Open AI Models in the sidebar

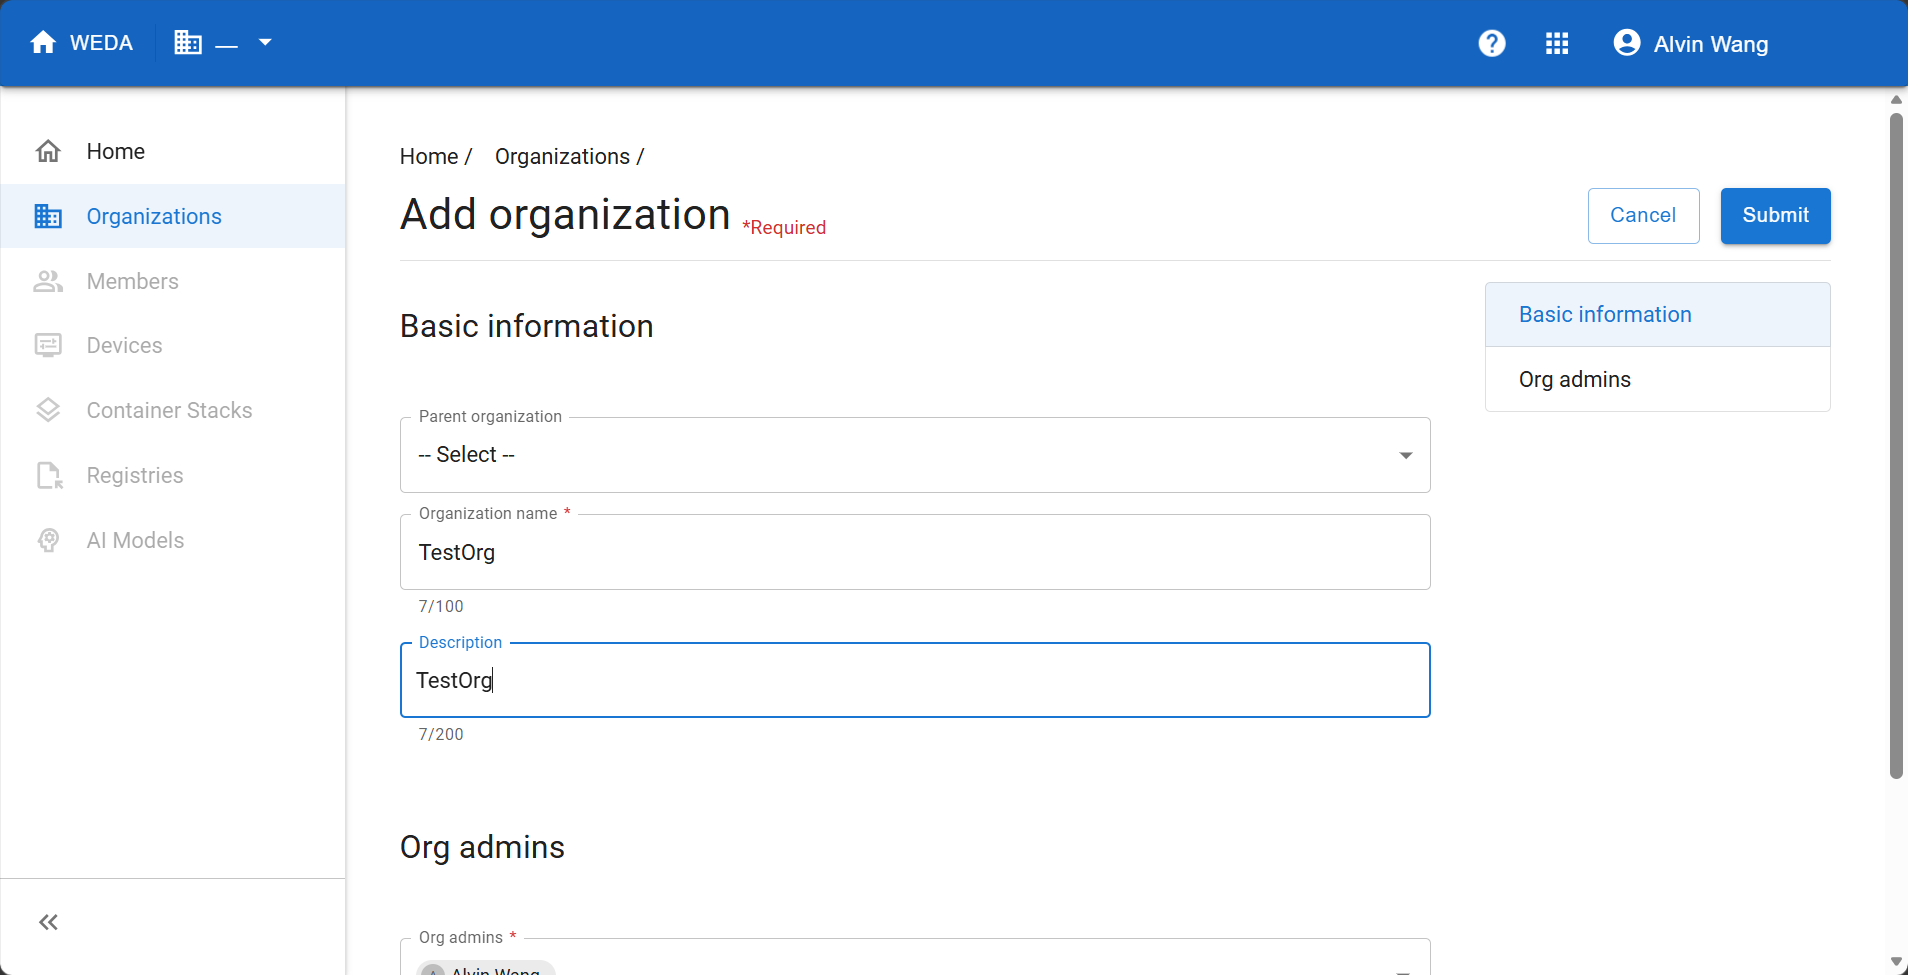click(173, 540)
